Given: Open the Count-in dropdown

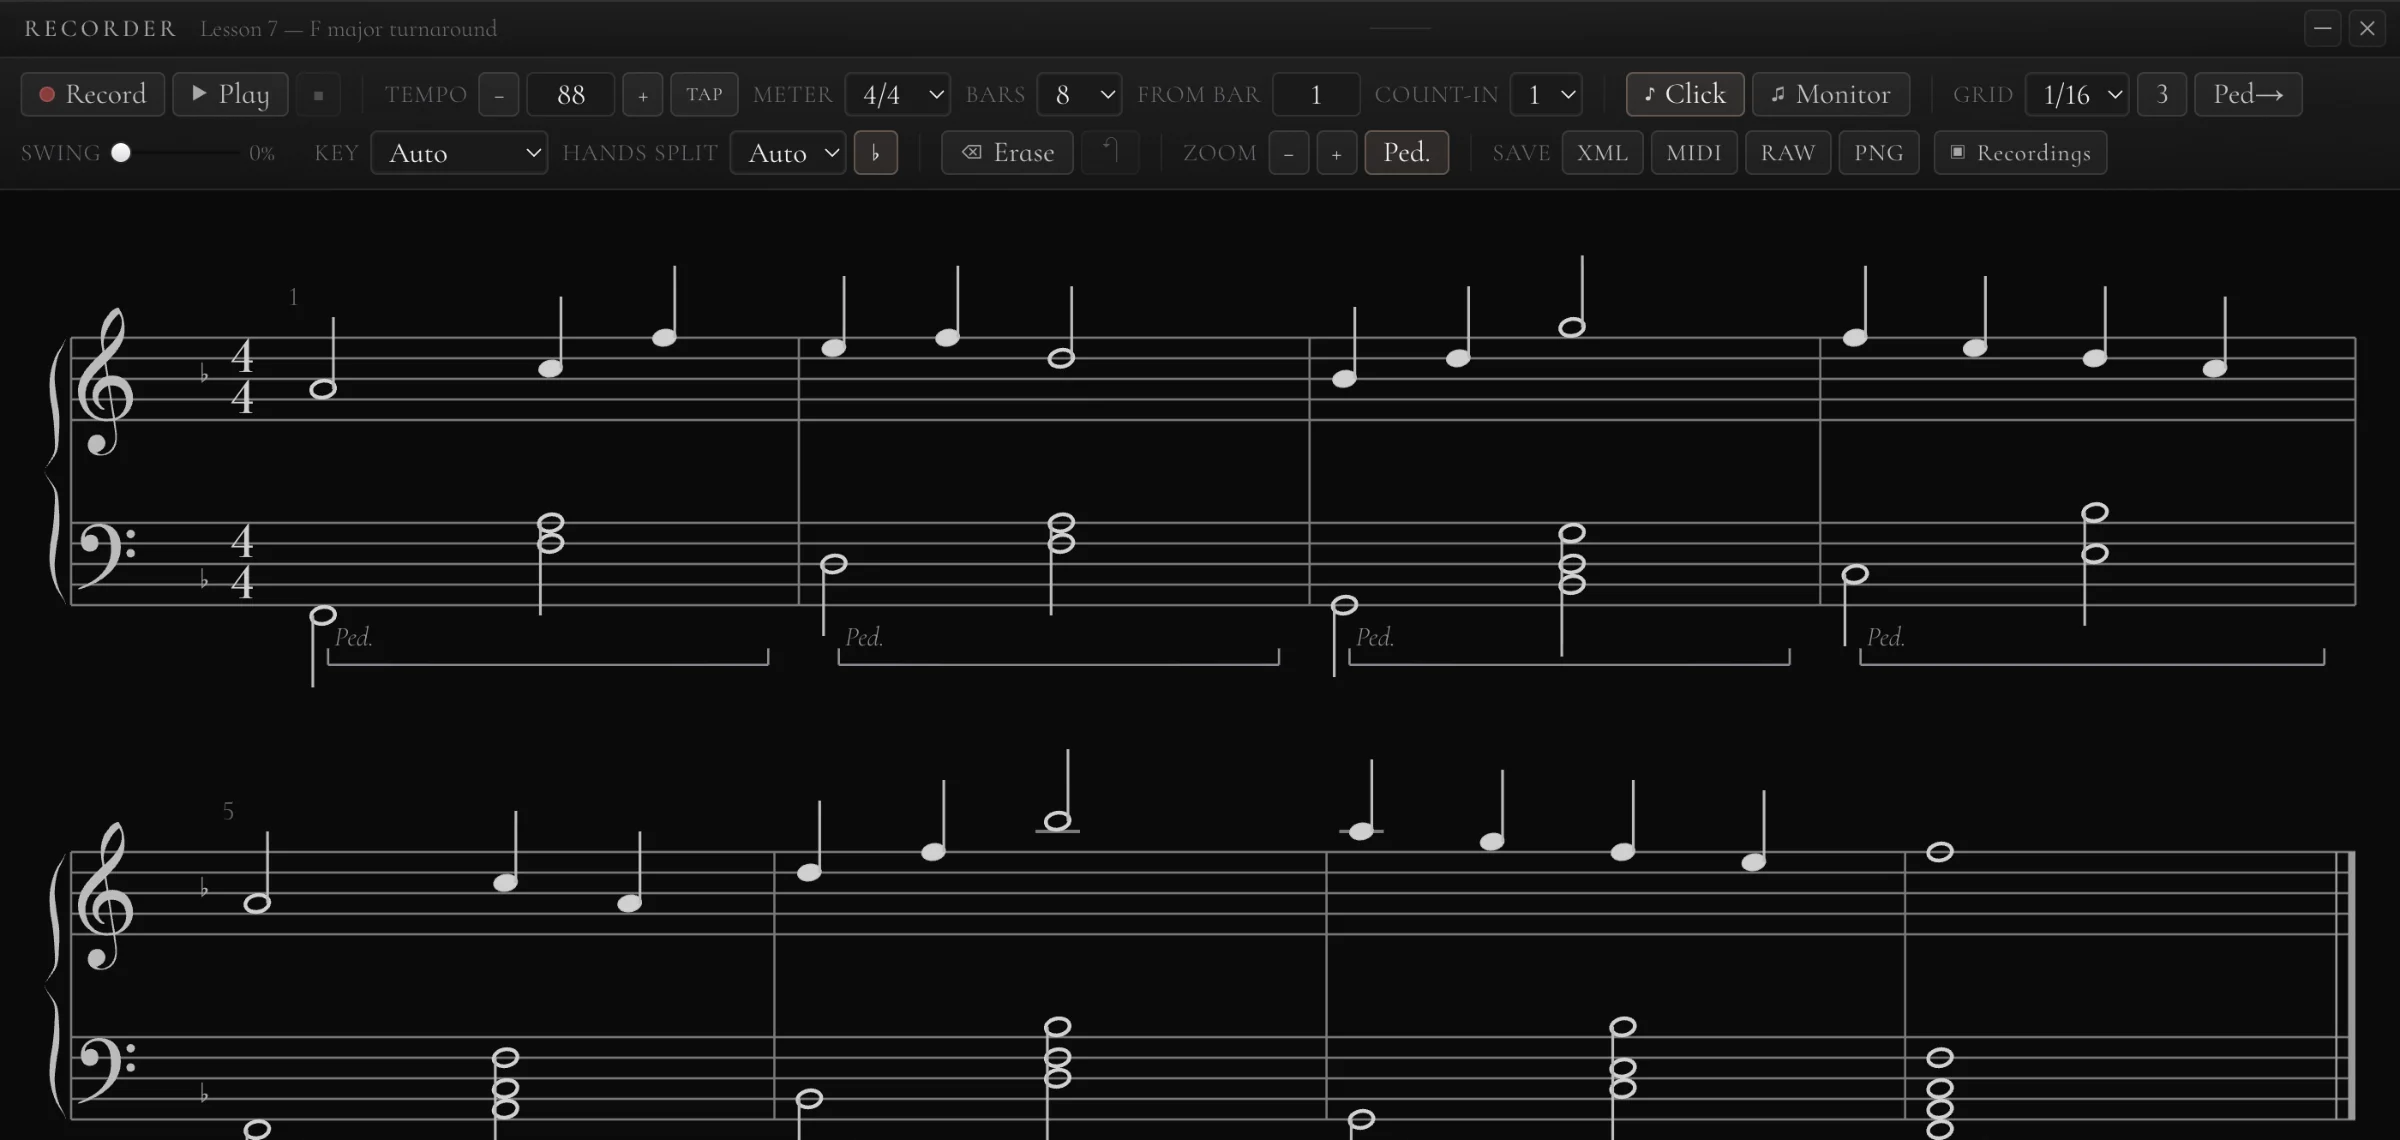Looking at the screenshot, I should point(1546,94).
